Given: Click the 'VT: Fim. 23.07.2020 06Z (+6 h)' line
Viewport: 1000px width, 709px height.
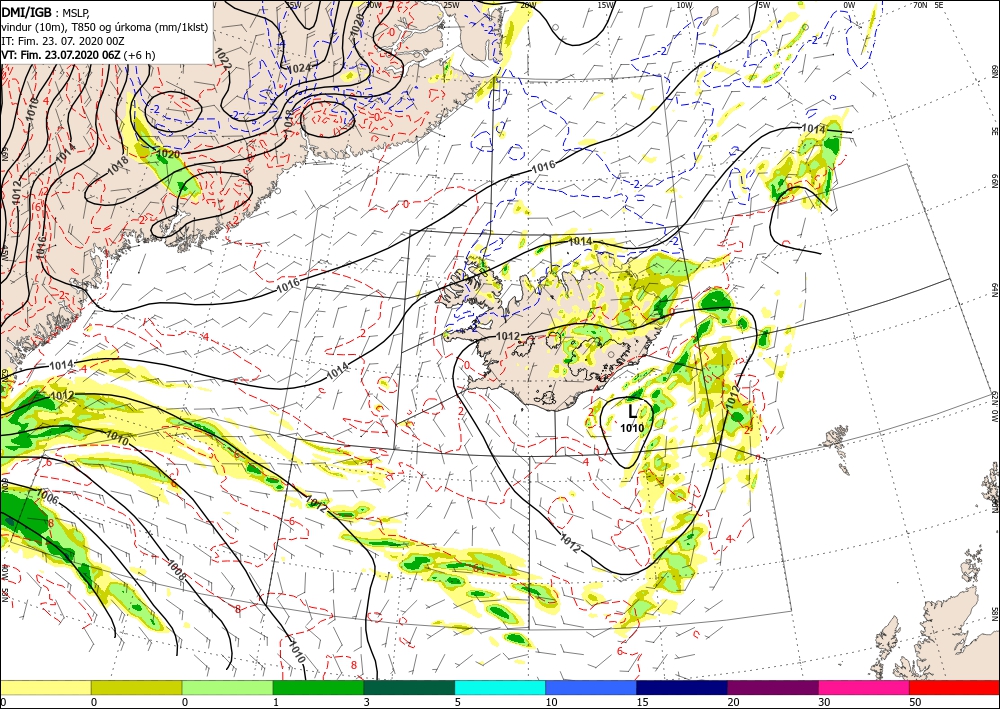Looking at the screenshot, I should pyautogui.click(x=78, y=55).
